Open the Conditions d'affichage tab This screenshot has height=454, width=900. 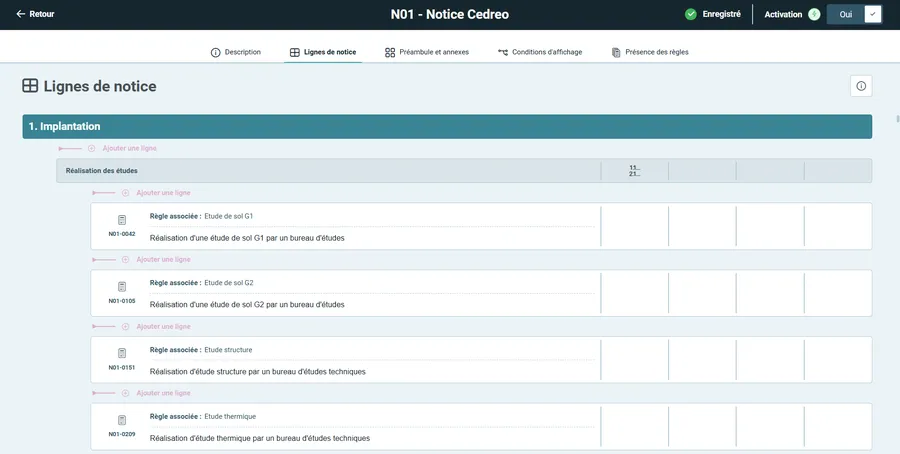click(x=539, y=52)
